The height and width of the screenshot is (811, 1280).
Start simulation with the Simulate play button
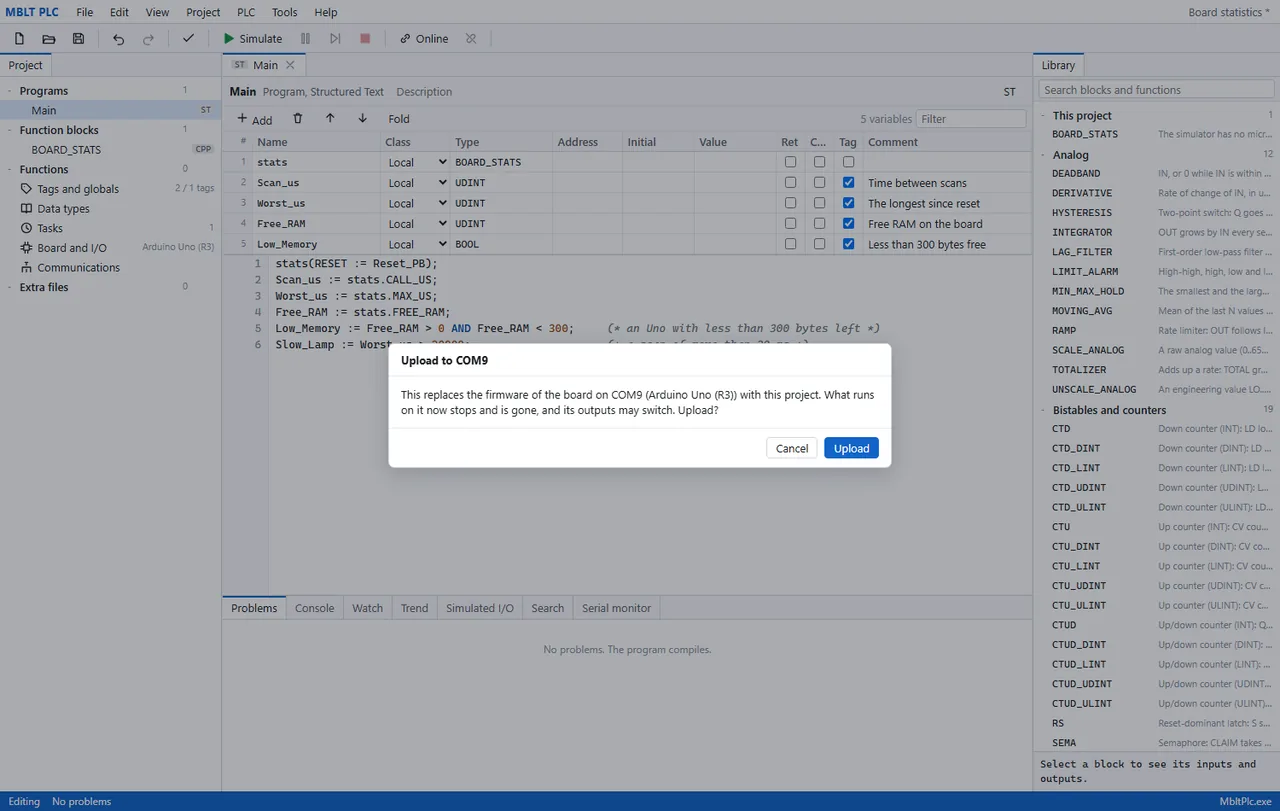253,39
